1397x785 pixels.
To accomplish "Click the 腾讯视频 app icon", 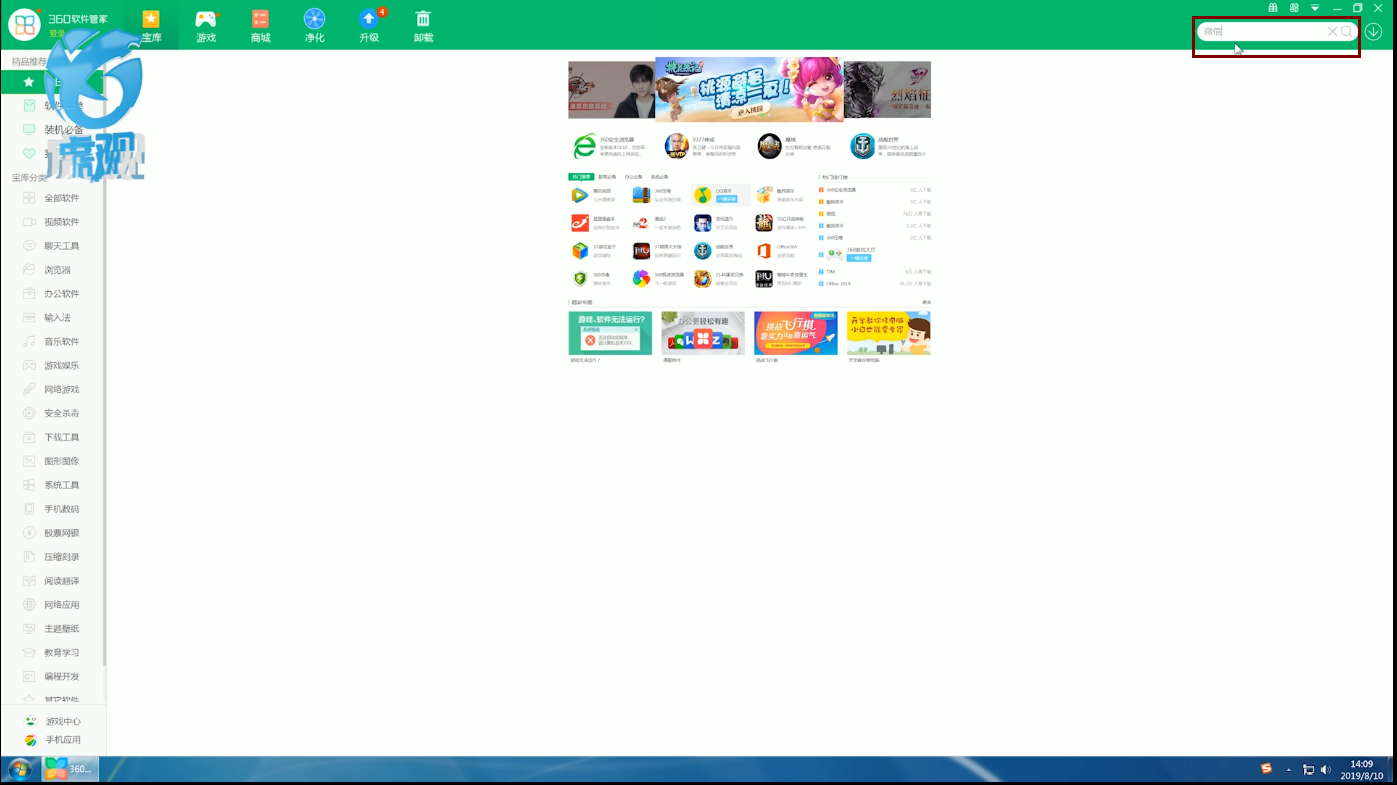I will [x=580, y=195].
